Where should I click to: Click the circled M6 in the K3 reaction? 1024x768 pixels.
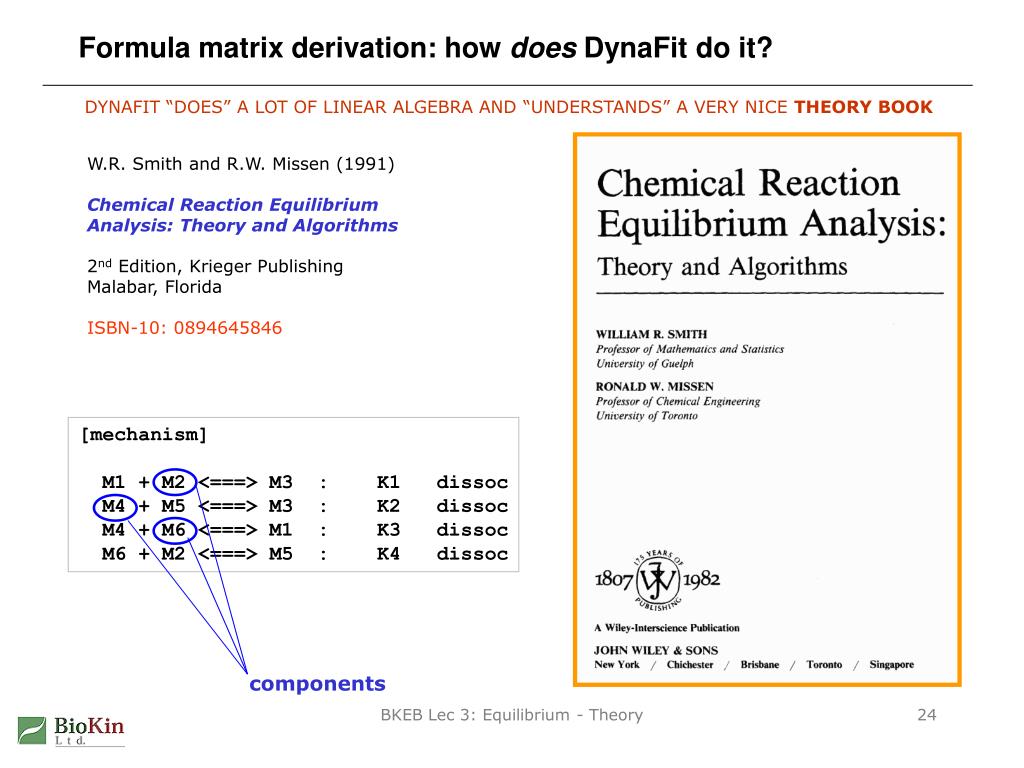click(x=174, y=530)
